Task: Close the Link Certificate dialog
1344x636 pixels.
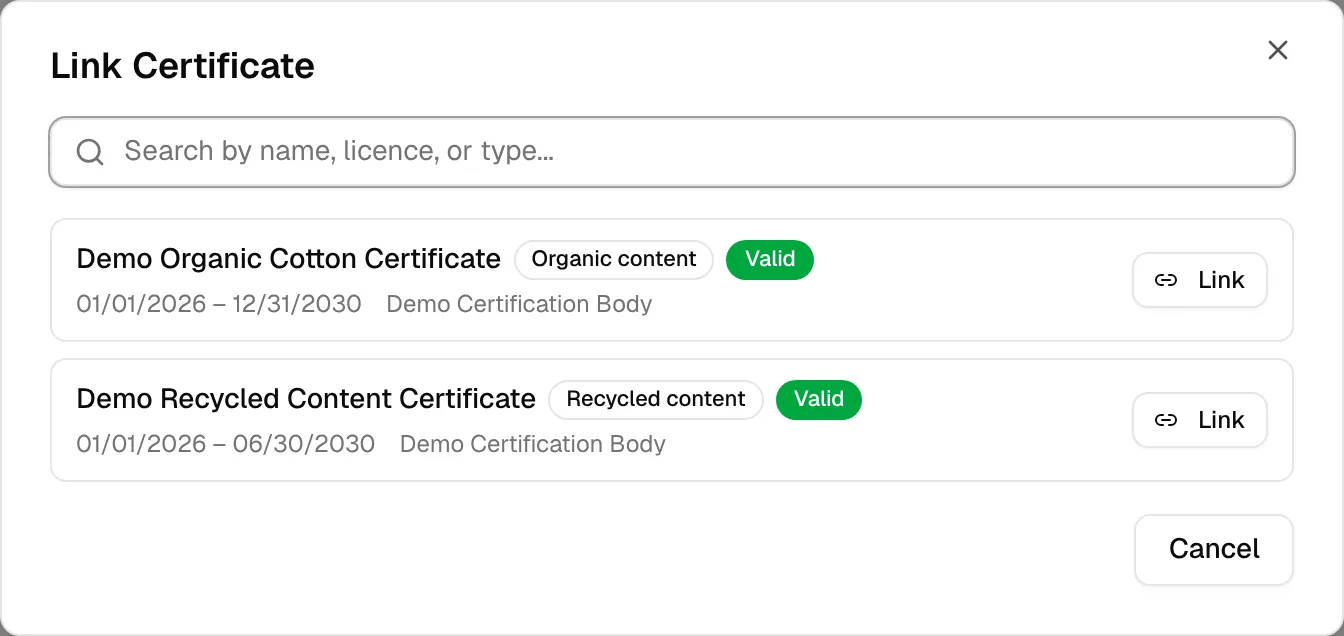Action: coord(1277,50)
